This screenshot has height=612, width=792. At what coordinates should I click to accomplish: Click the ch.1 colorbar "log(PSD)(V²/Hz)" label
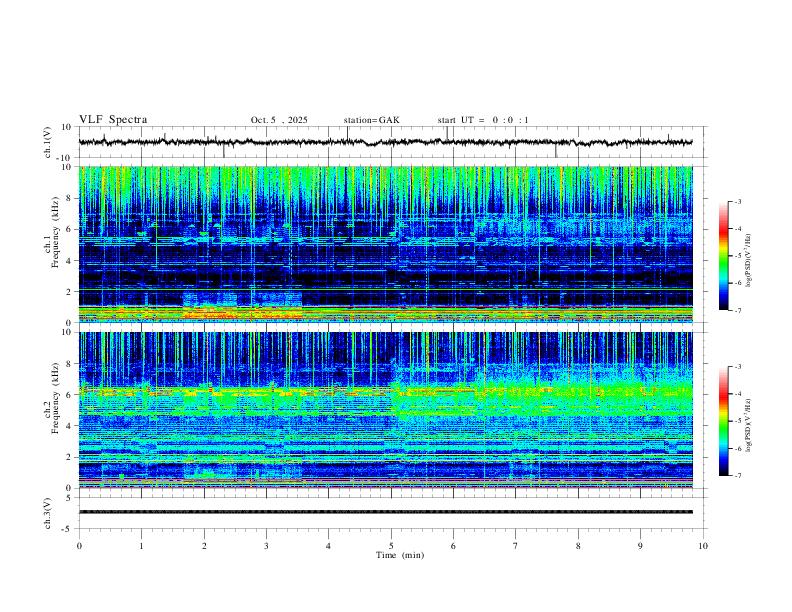(749, 260)
